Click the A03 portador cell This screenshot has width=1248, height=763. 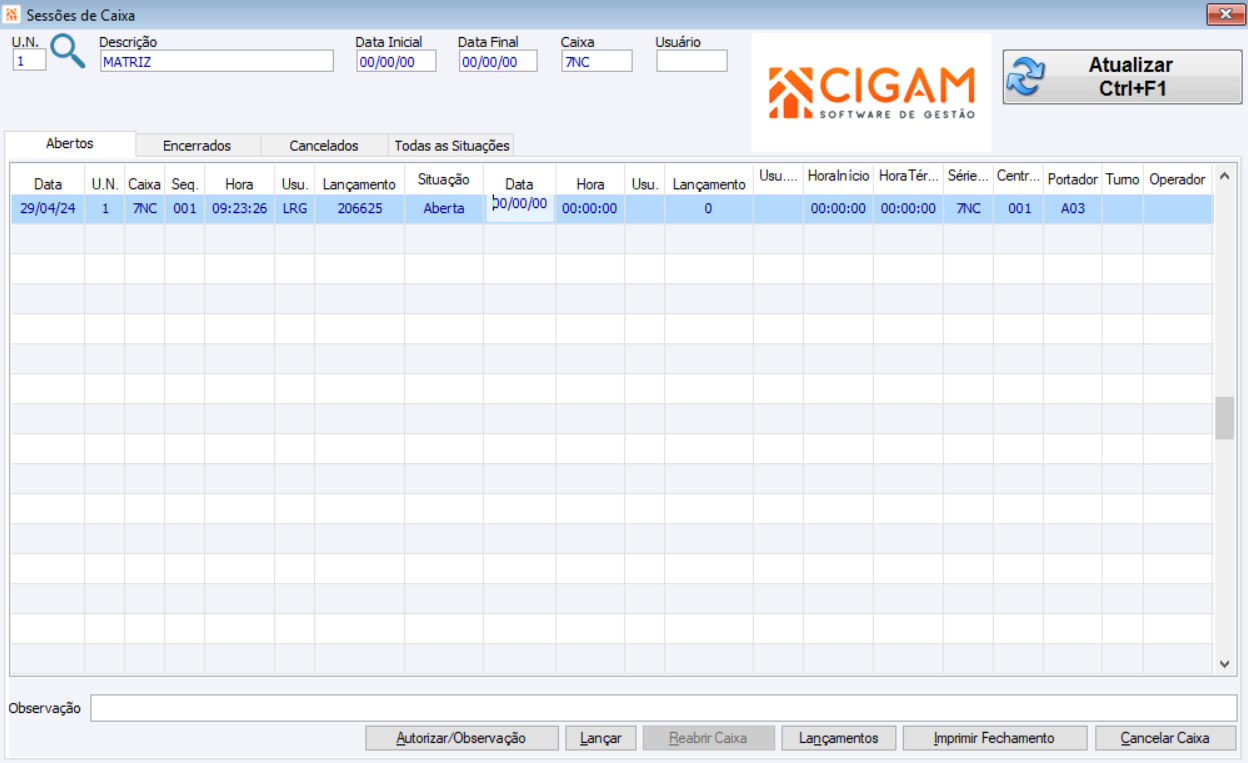point(1073,209)
